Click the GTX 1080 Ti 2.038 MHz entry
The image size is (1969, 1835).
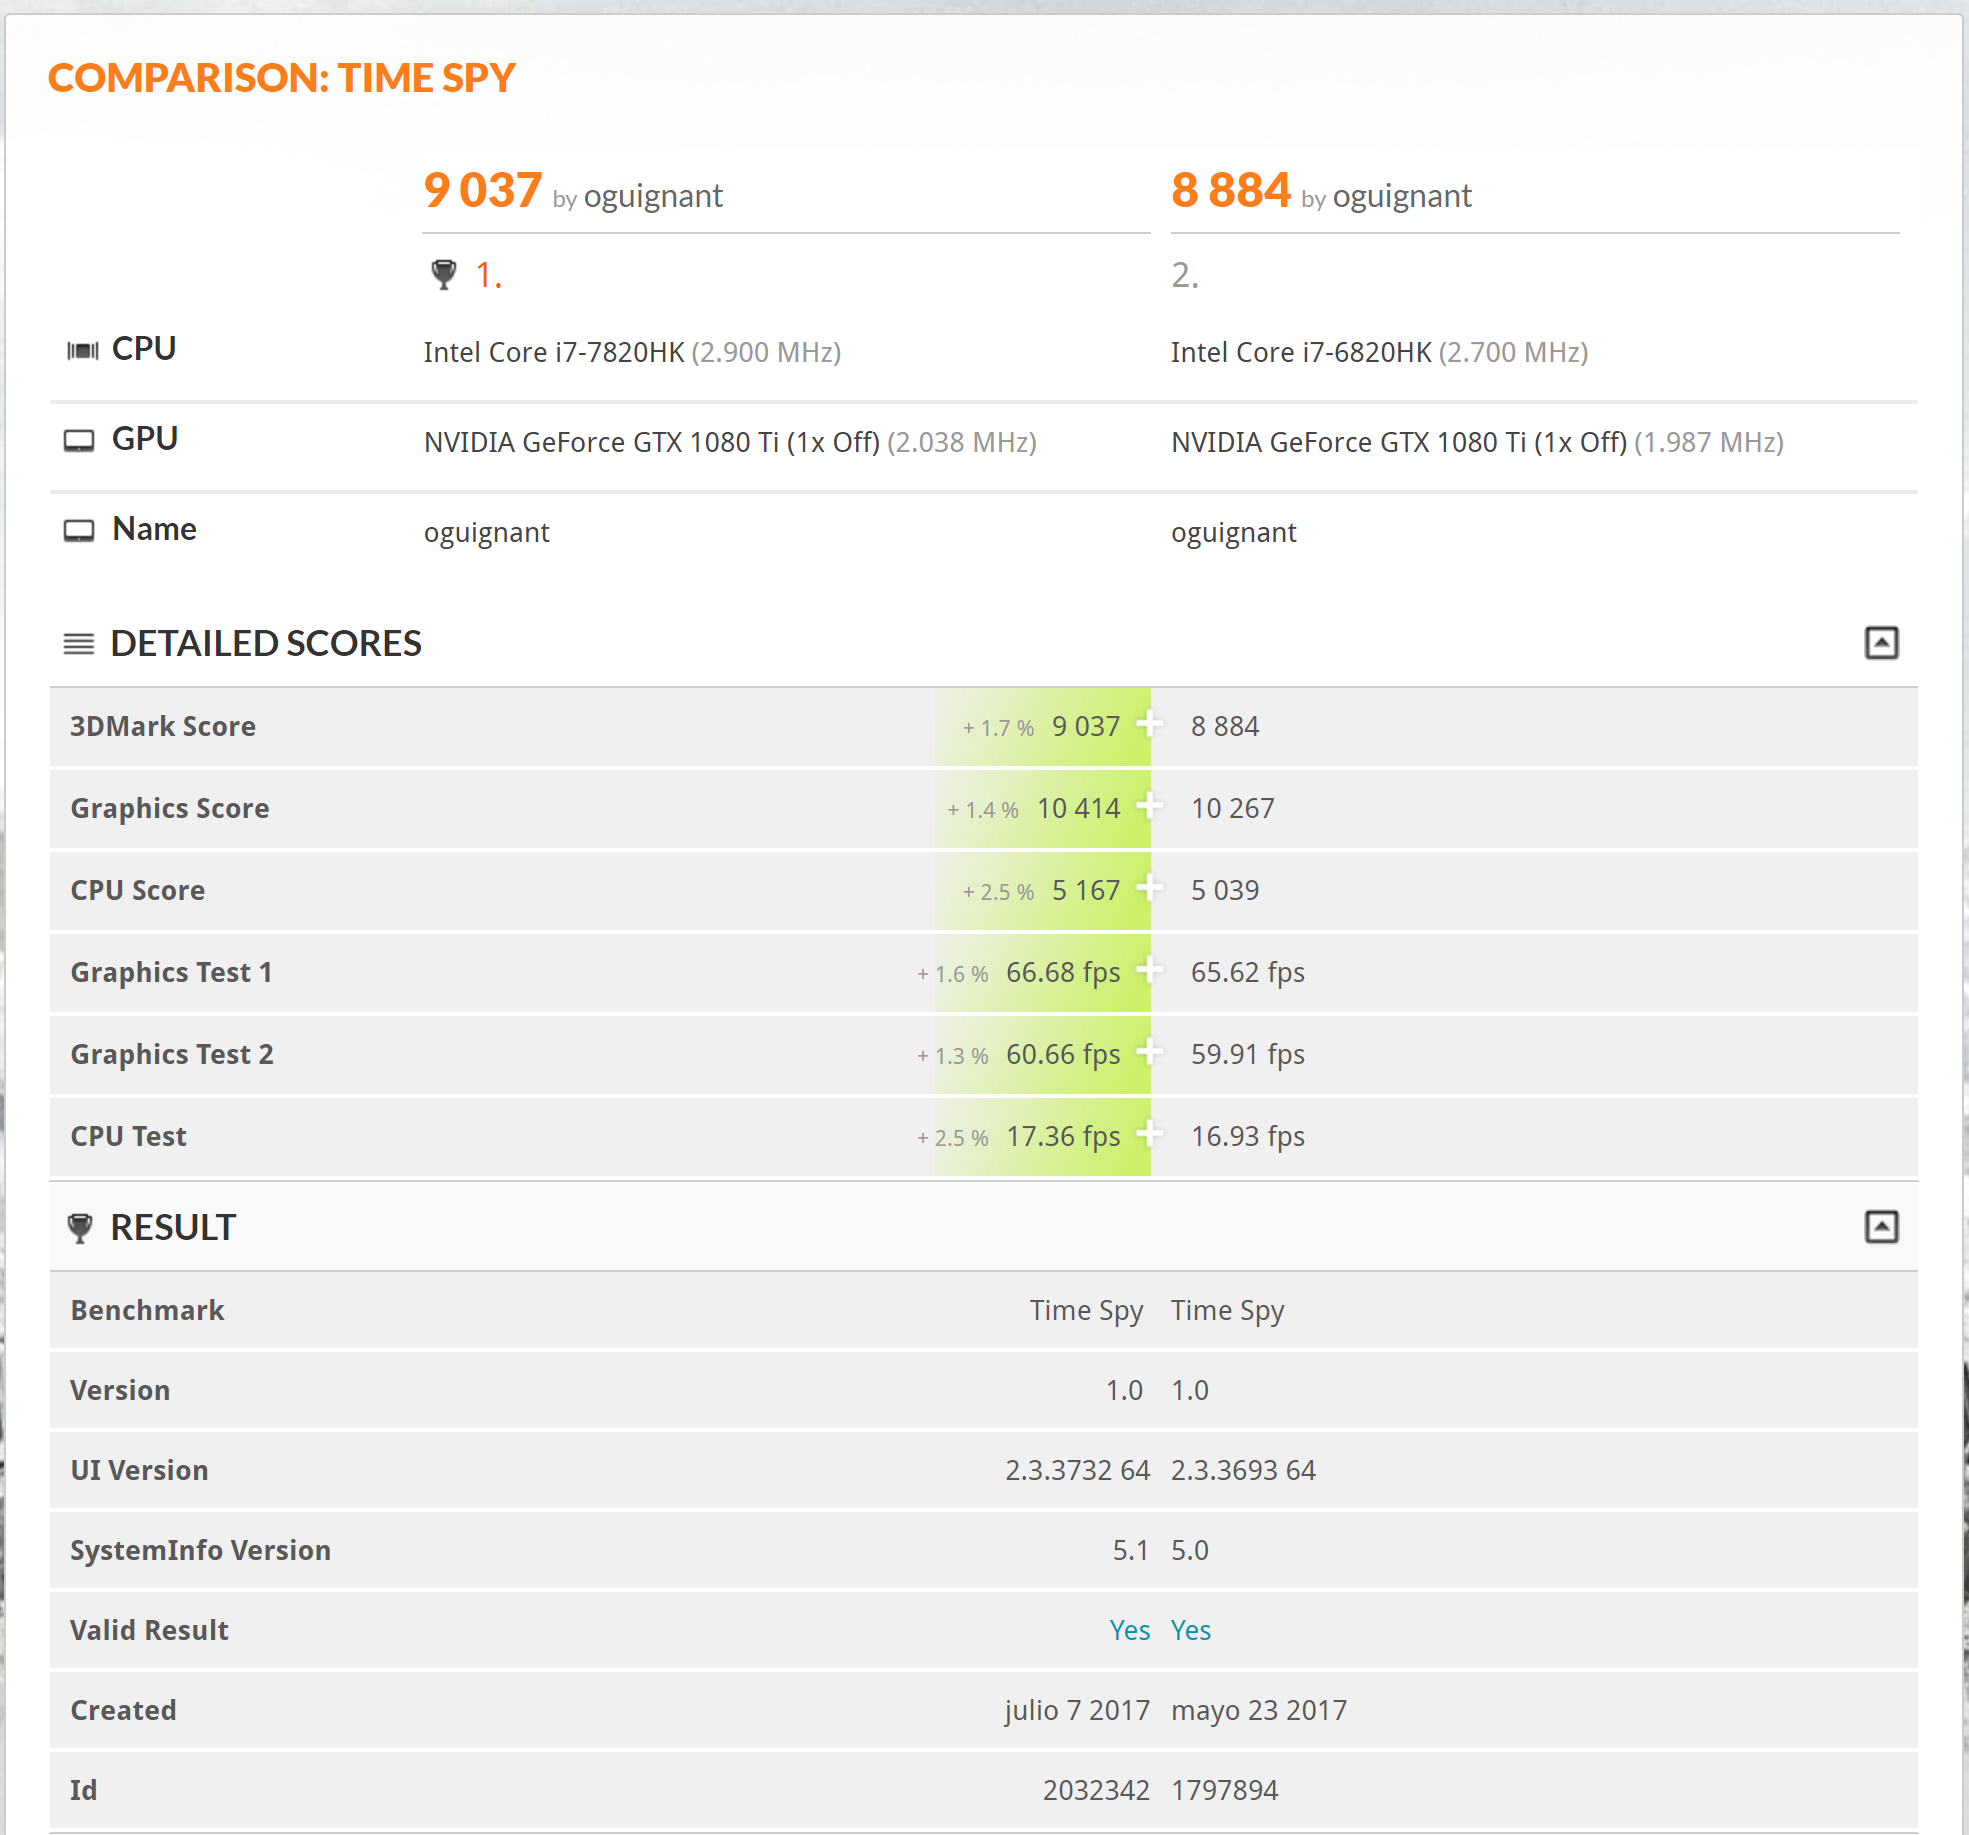730,442
